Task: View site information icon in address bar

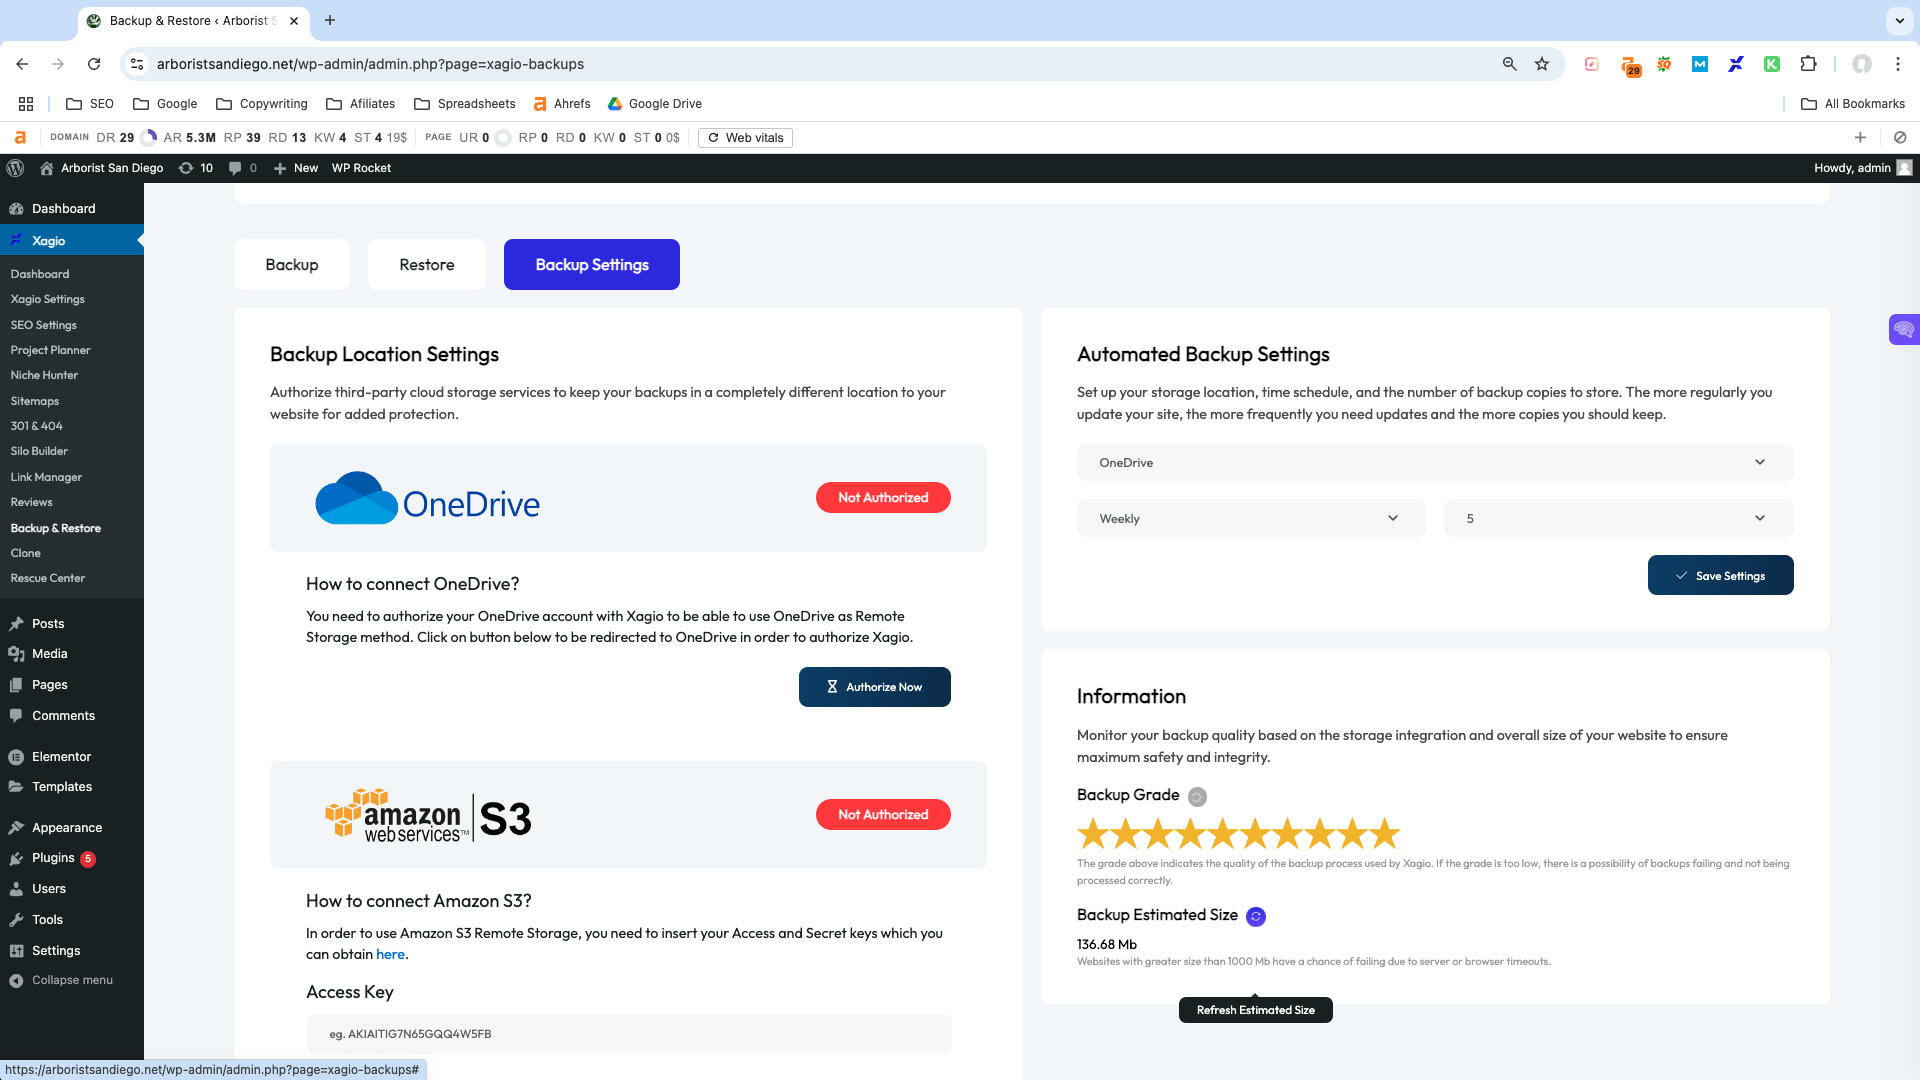Action: [x=137, y=64]
